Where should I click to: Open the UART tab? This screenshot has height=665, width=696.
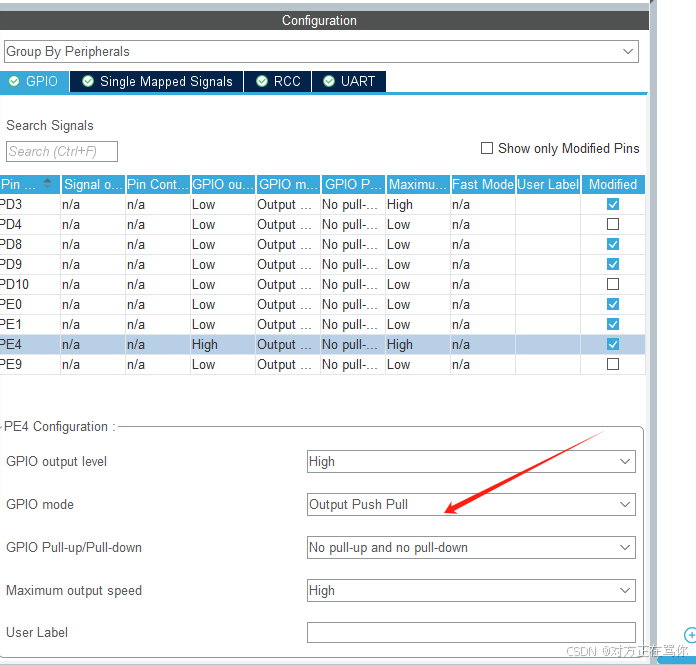[x=349, y=81]
